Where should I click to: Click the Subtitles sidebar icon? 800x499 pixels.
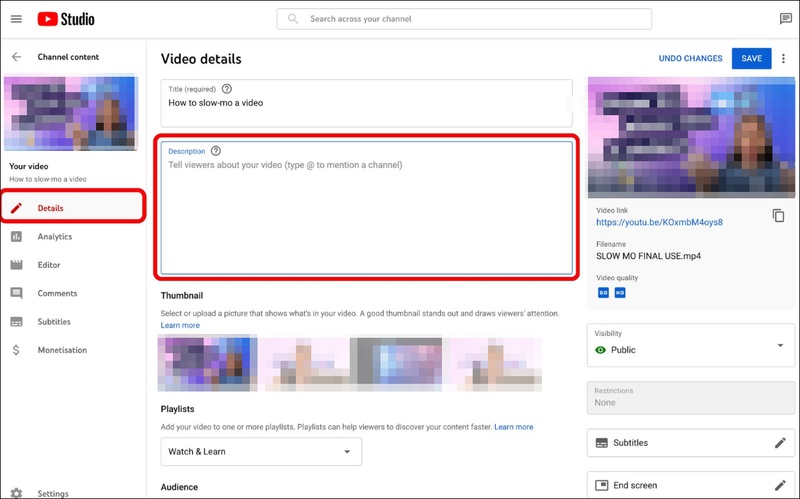pyautogui.click(x=16, y=321)
